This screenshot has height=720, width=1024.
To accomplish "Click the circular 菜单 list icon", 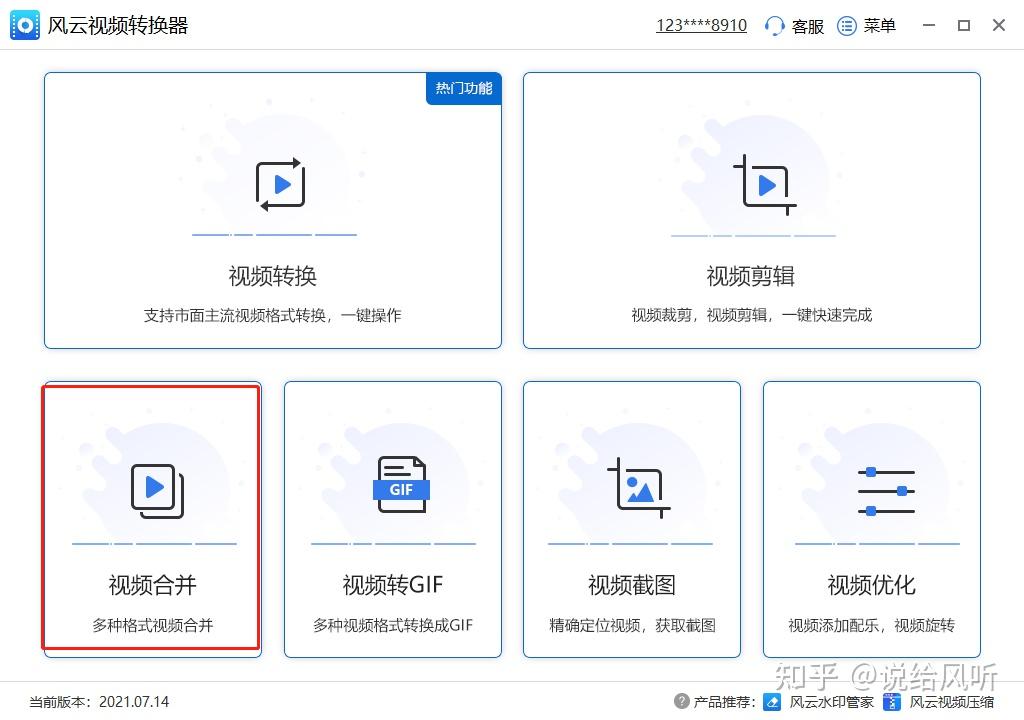I will coord(845,26).
